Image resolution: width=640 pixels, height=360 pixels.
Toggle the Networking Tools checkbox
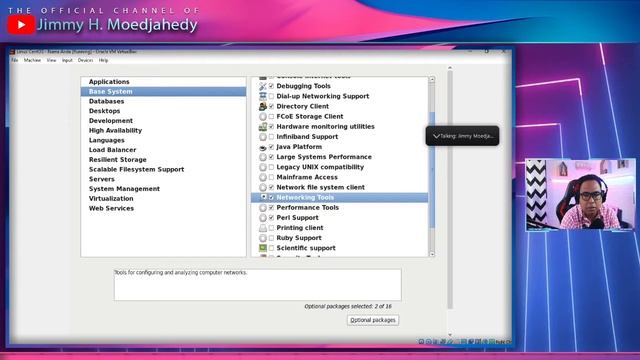tap(271, 198)
